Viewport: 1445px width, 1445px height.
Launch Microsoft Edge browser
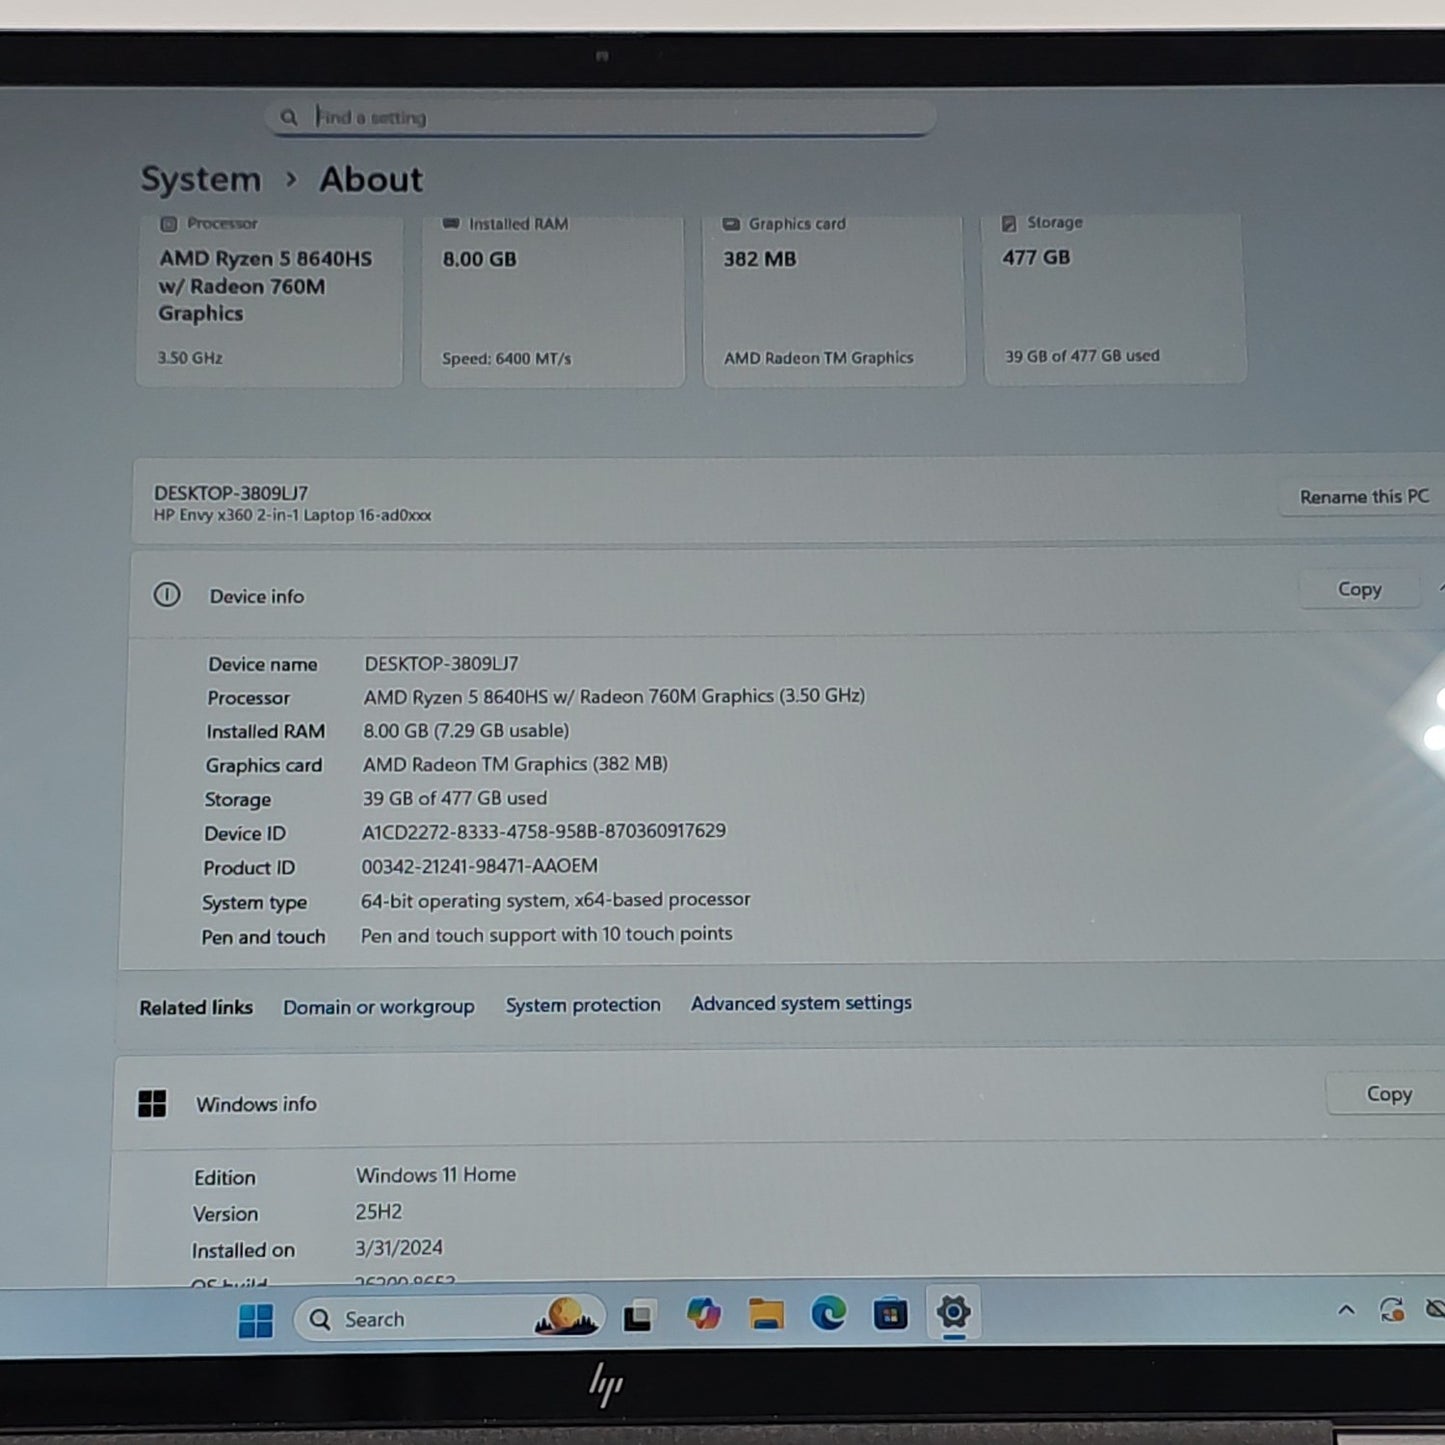[828, 1313]
